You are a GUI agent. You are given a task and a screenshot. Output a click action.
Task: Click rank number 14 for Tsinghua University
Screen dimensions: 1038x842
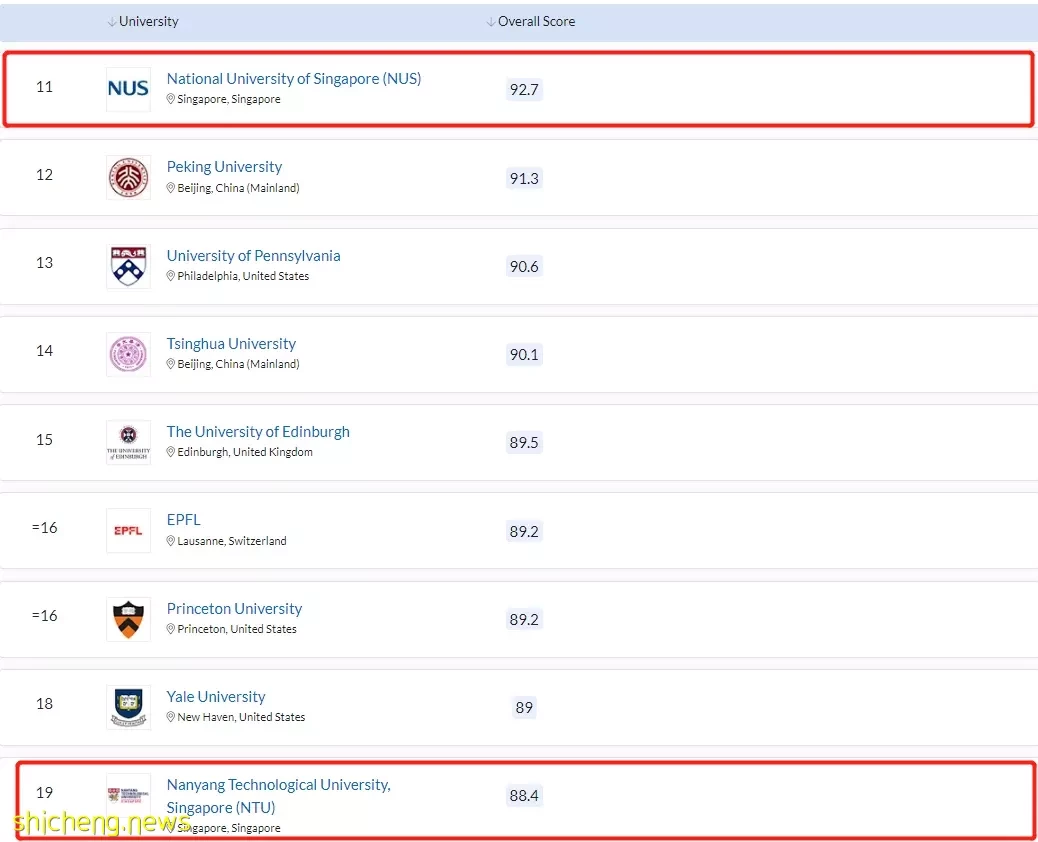pos(44,351)
